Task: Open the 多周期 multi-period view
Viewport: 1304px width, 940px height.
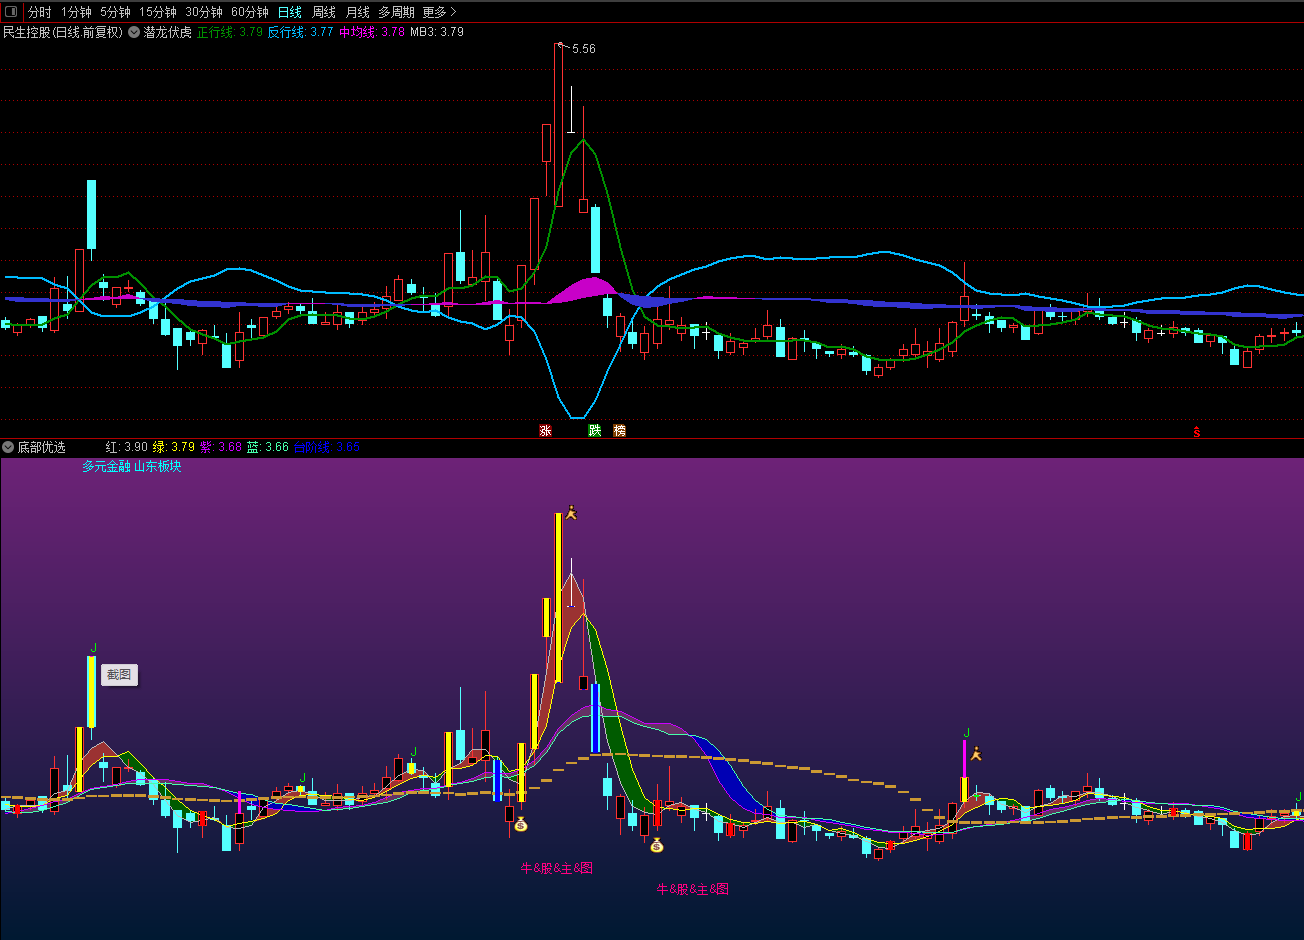Action: click(x=396, y=12)
